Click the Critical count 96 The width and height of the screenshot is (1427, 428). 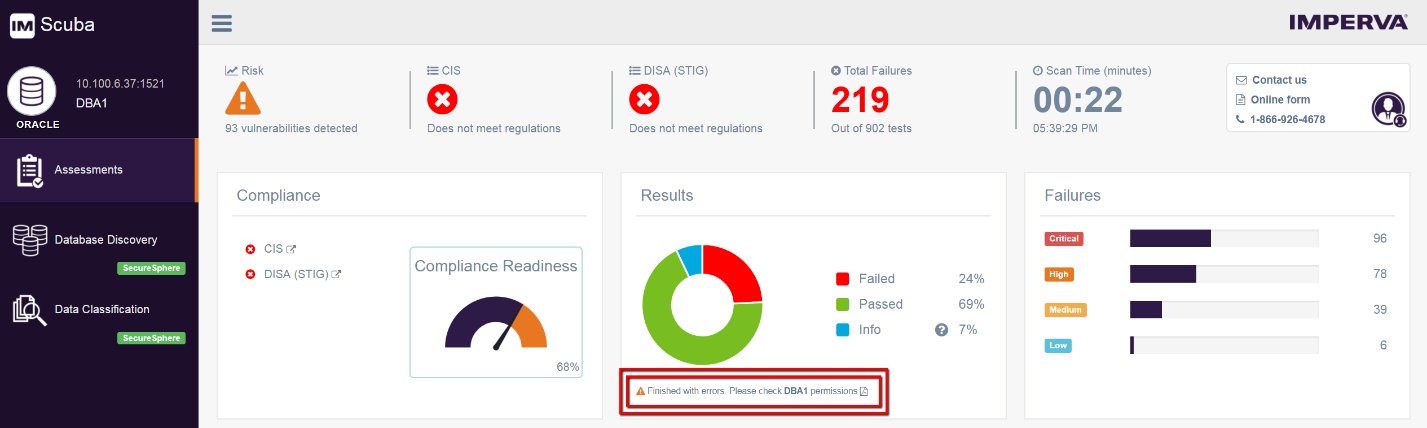click(1380, 238)
